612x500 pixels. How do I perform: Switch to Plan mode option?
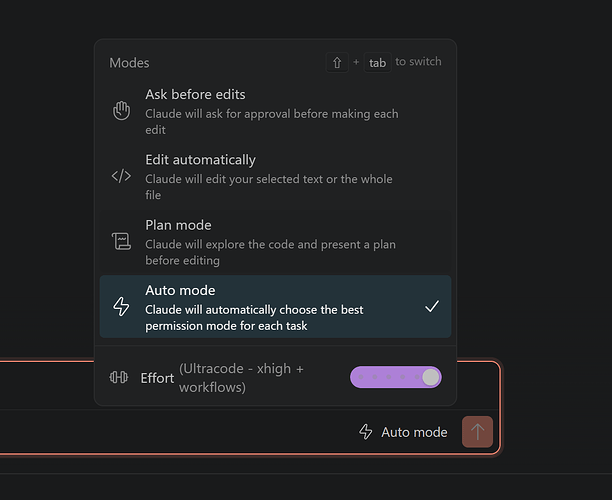click(276, 242)
